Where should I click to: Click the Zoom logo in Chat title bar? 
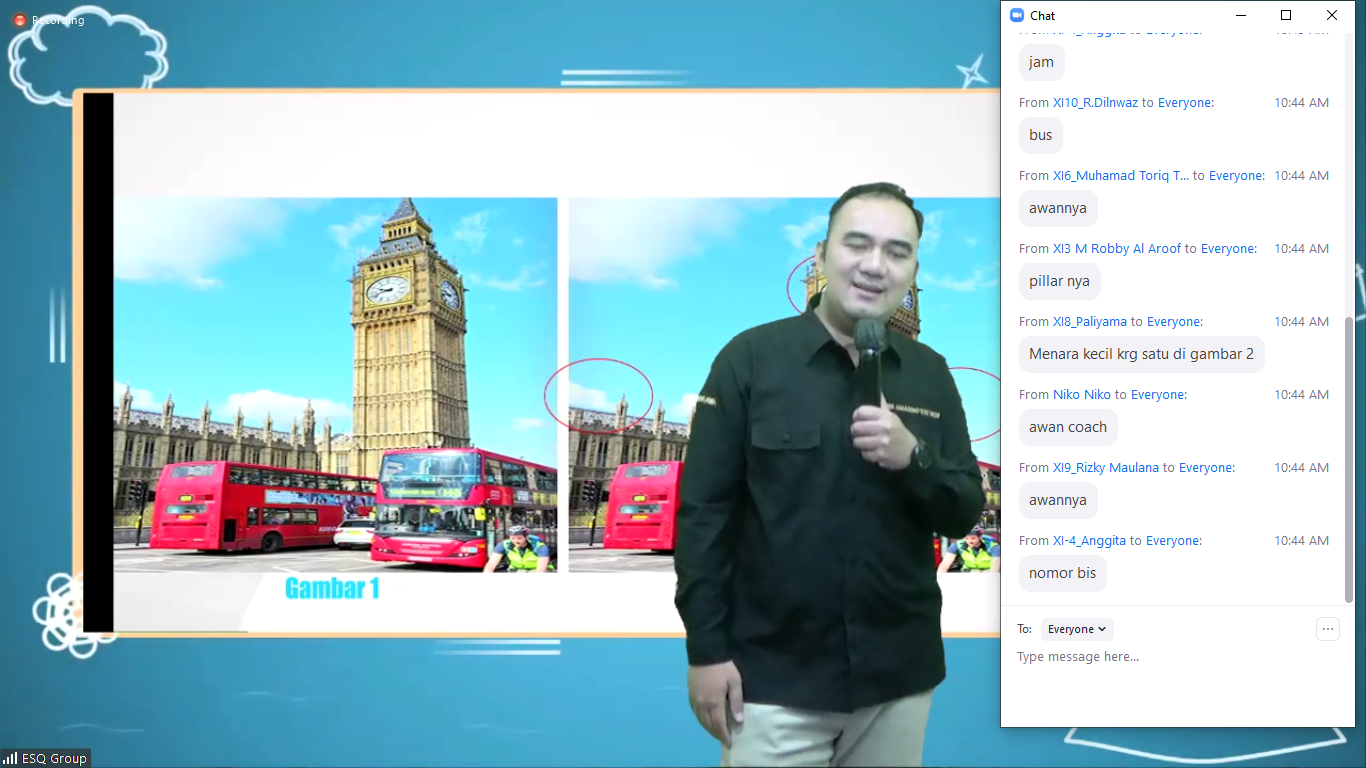pos(1017,15)
